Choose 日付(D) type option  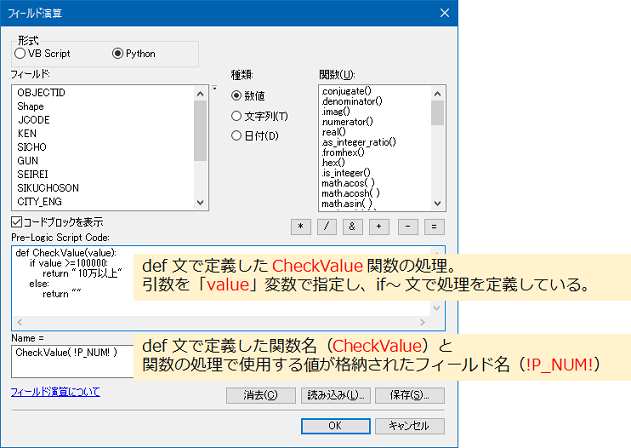coord(237,135)
